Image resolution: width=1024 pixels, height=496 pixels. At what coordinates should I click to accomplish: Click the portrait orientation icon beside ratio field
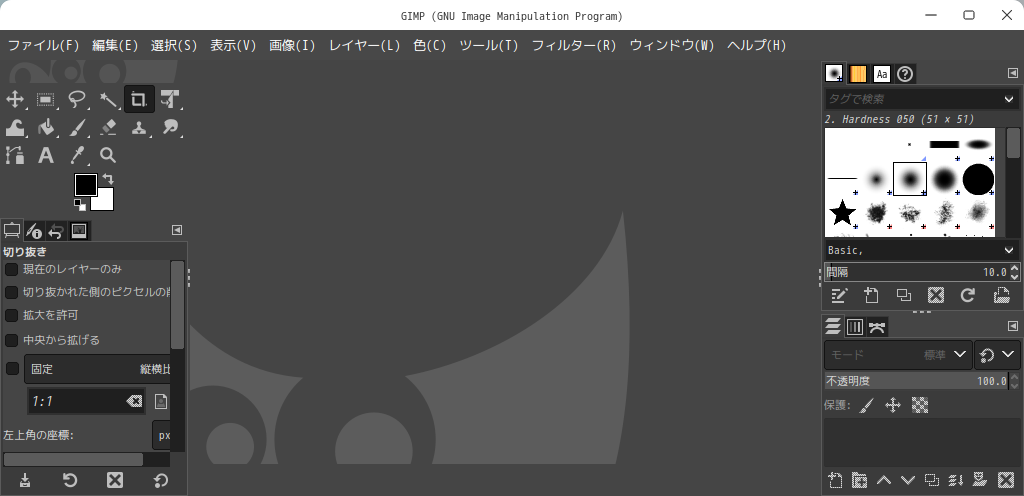(x=161, y=401)
